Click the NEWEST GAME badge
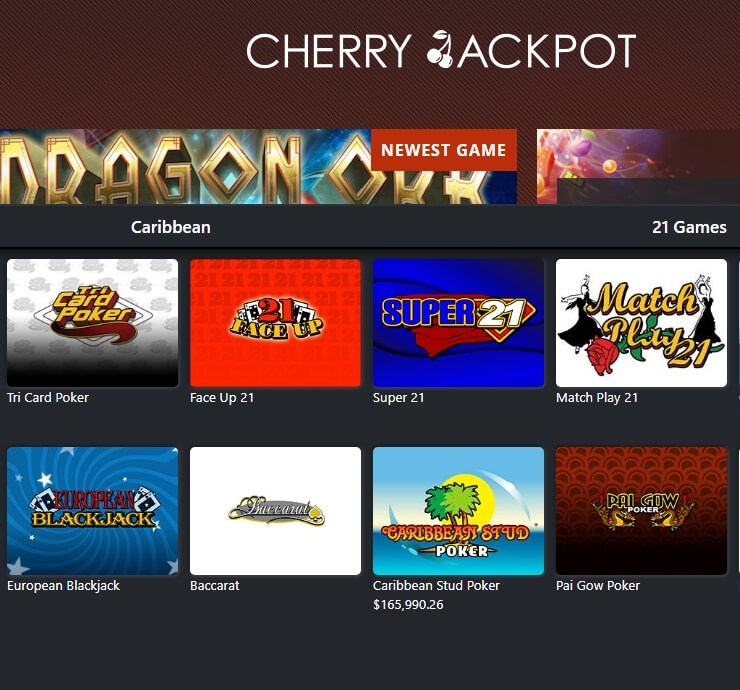 [x=444, y=150]
